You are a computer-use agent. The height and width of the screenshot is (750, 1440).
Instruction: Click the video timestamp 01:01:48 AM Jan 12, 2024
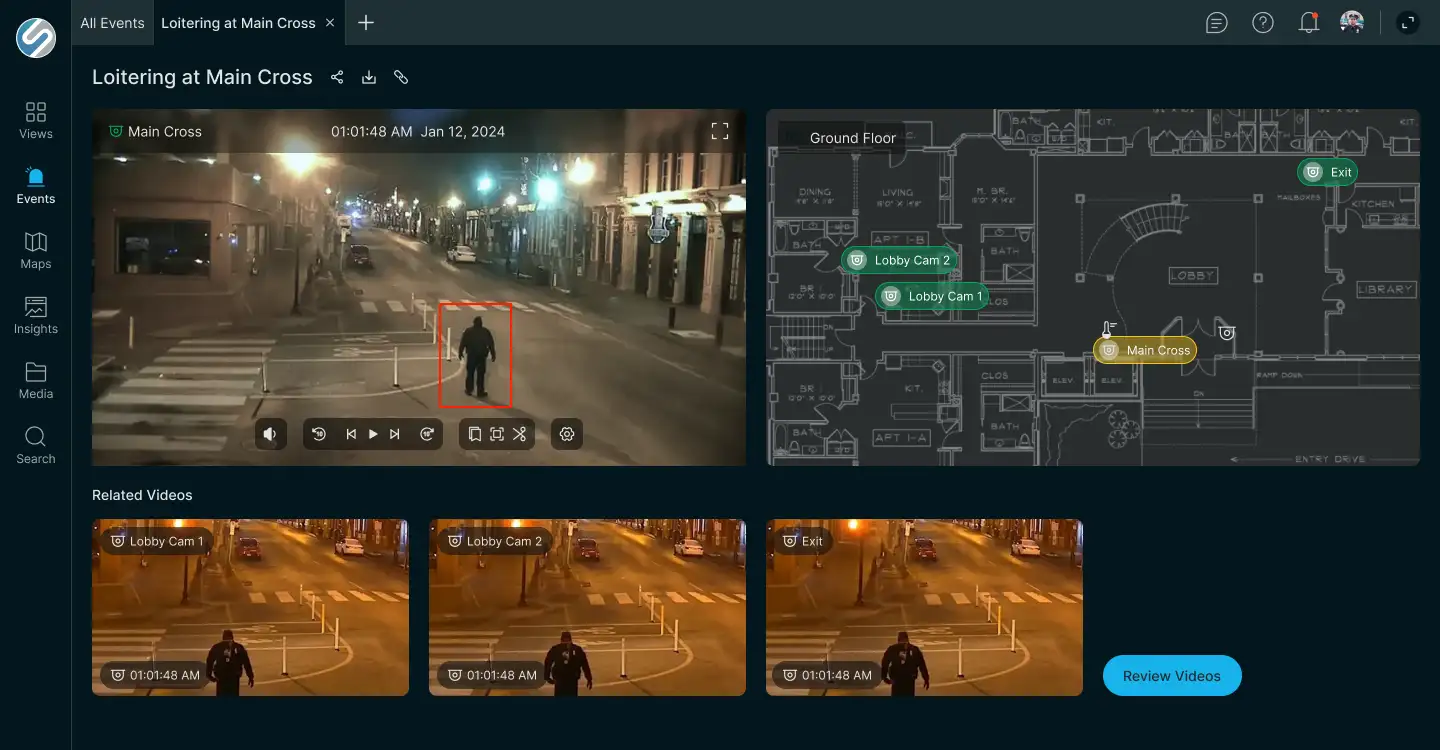(418, 131)
